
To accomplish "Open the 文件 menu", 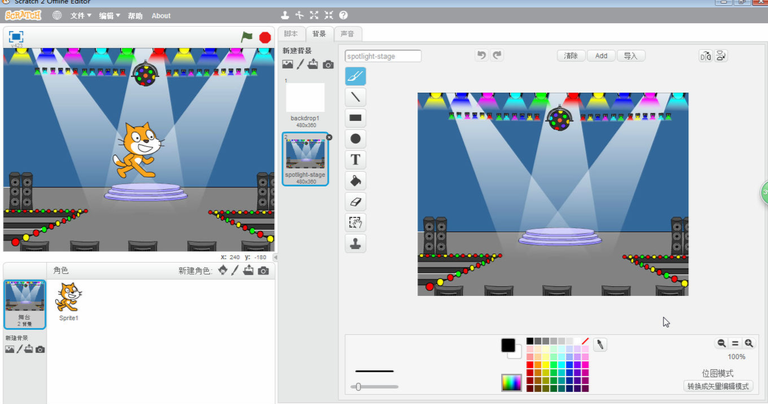I will 80,16.
